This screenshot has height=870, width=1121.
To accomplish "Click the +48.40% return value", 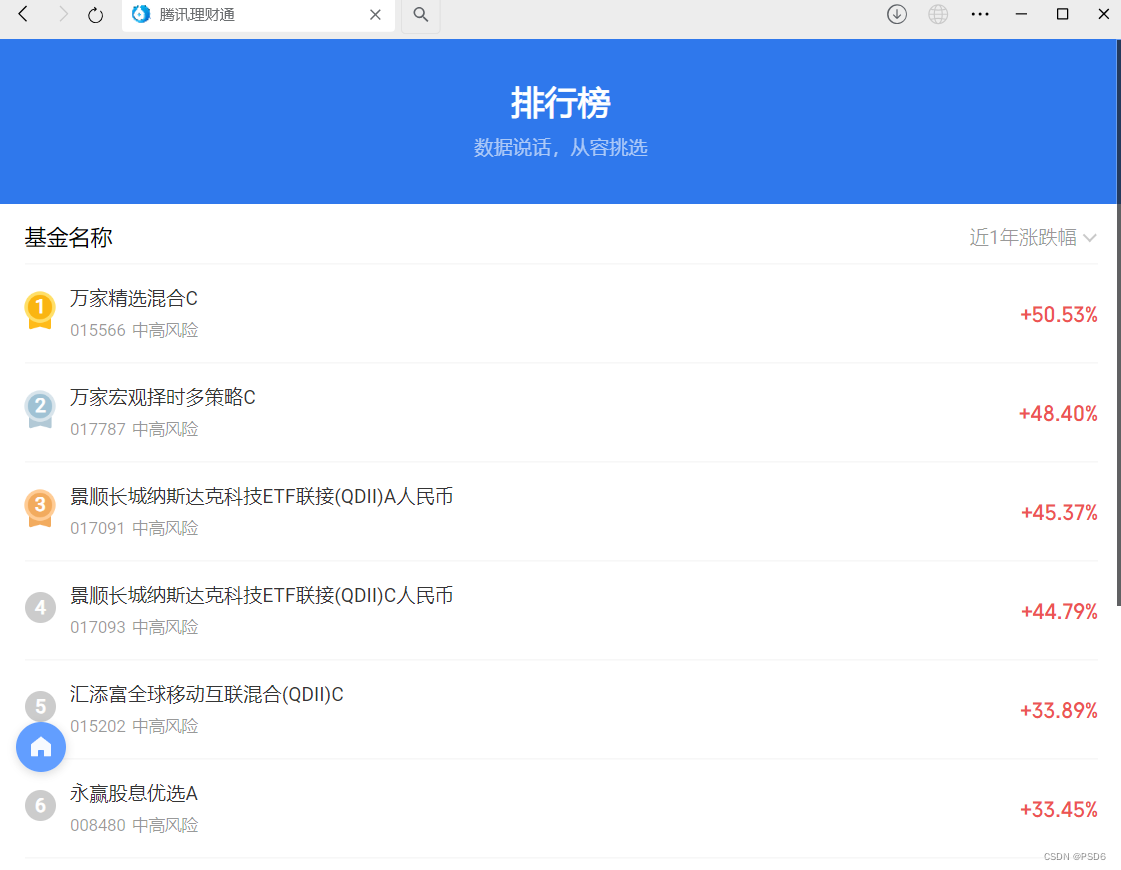I will 1057,413.
